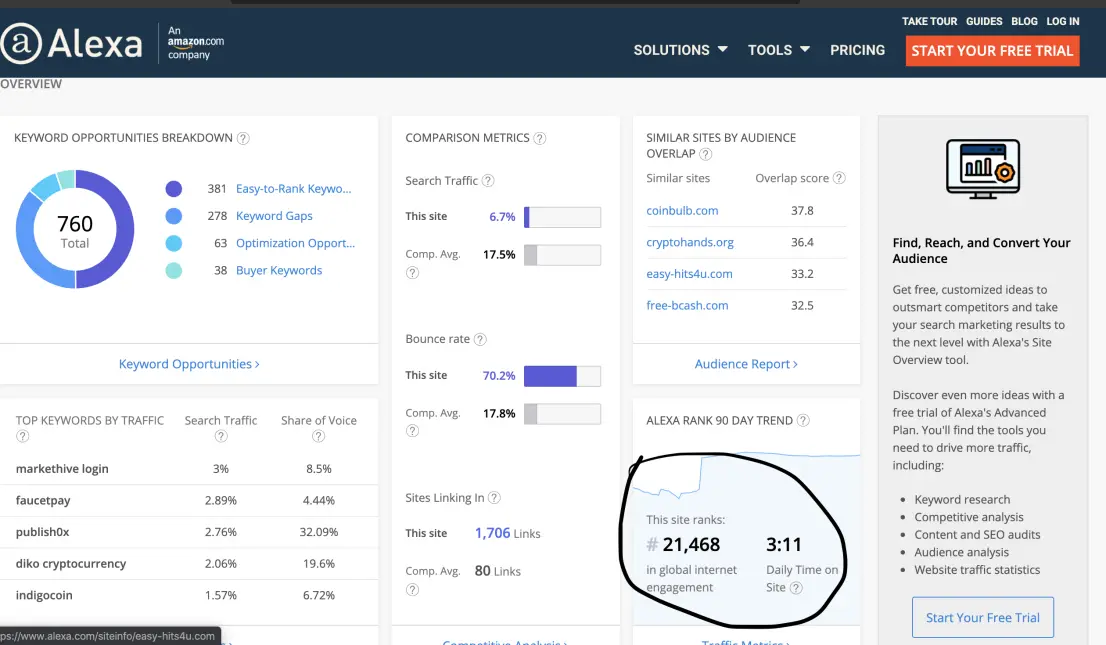Click Start Your Free Trial orange button
Image resolution: width=1106 pixels, height=645 pixels.
pos(992,51)
